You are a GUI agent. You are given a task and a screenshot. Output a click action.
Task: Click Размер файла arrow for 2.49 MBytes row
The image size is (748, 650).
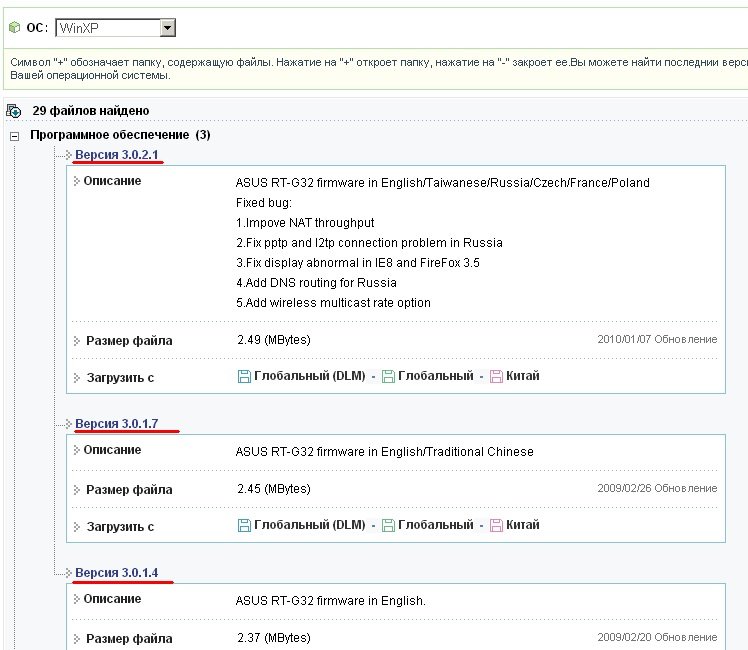(x=76, y=340)
